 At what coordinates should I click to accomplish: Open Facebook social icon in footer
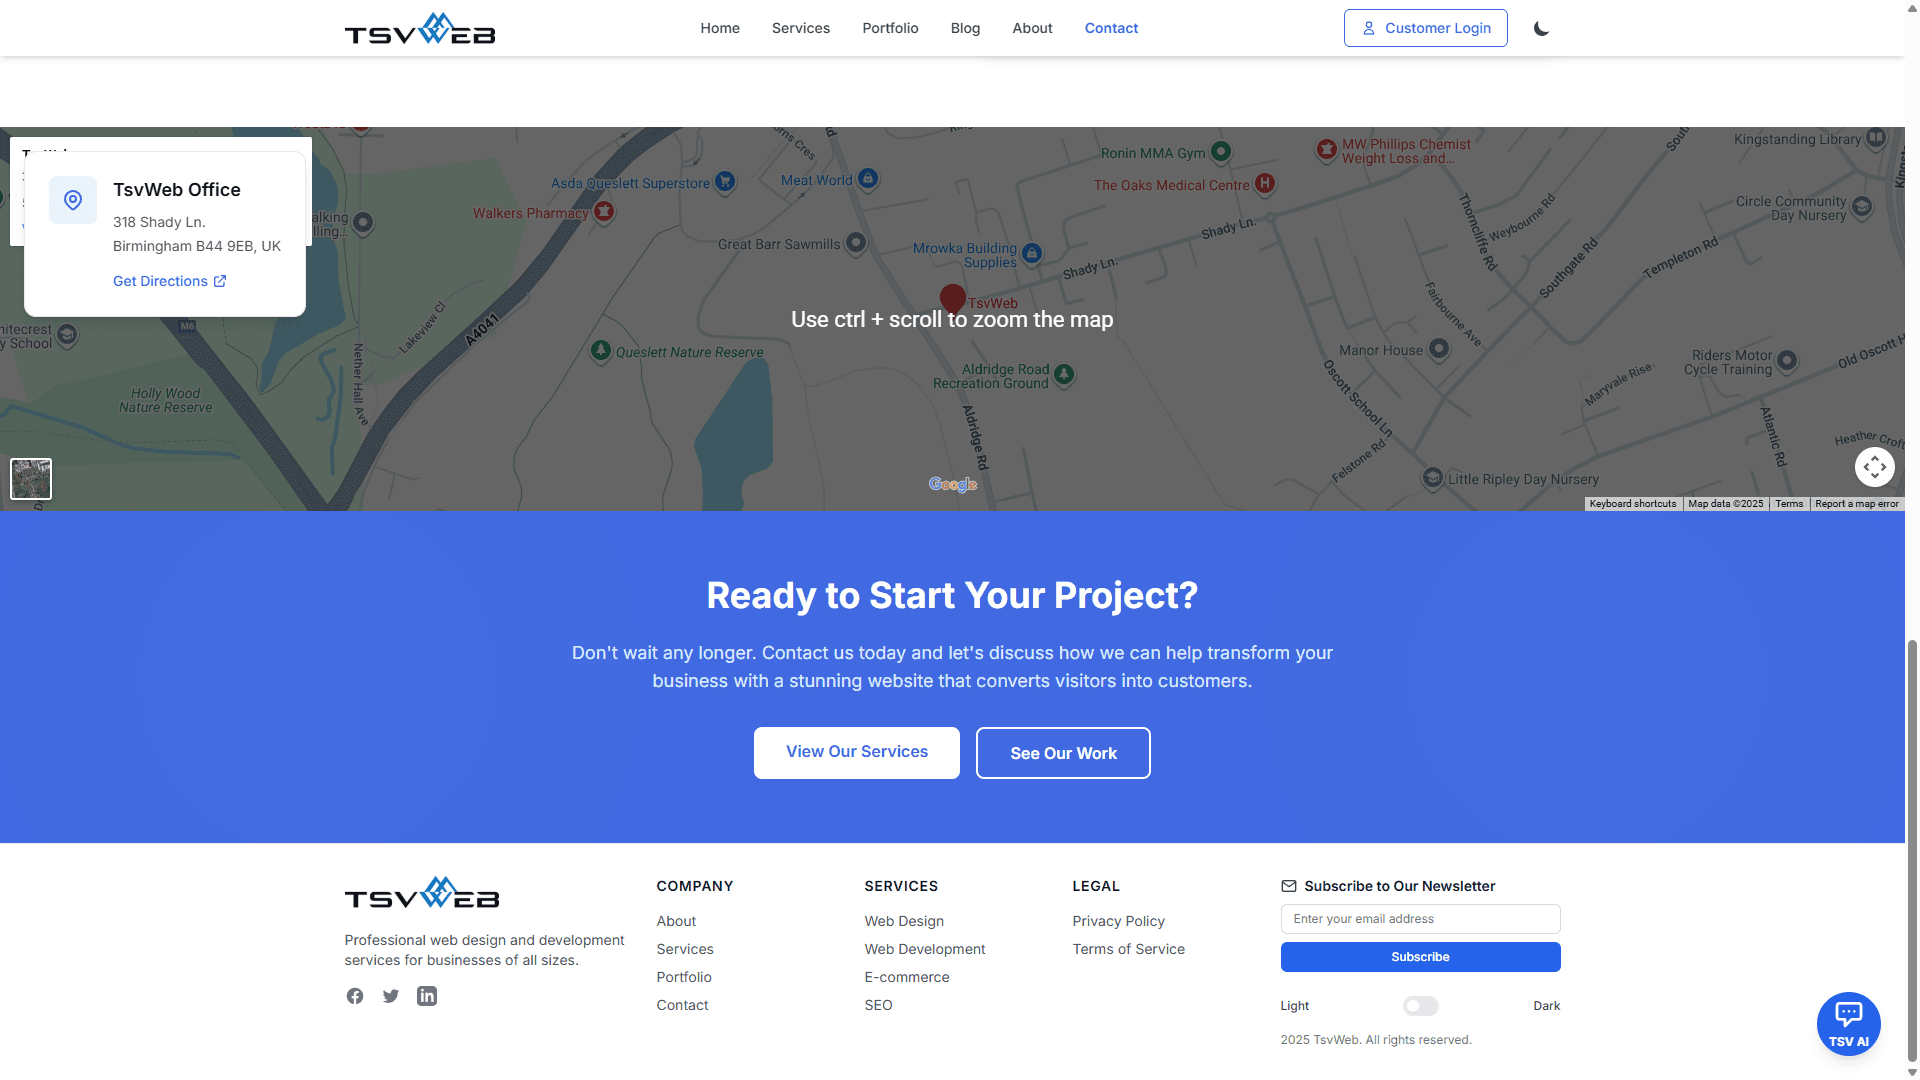pos(355,996)
